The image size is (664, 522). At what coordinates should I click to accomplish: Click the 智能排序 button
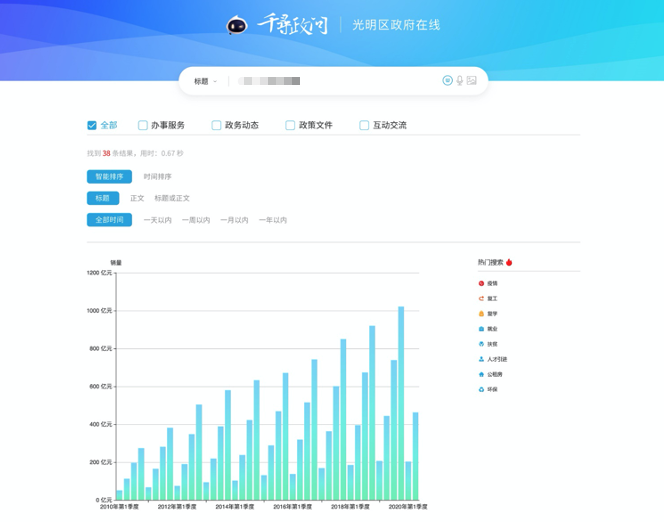(x=109, y=177)
